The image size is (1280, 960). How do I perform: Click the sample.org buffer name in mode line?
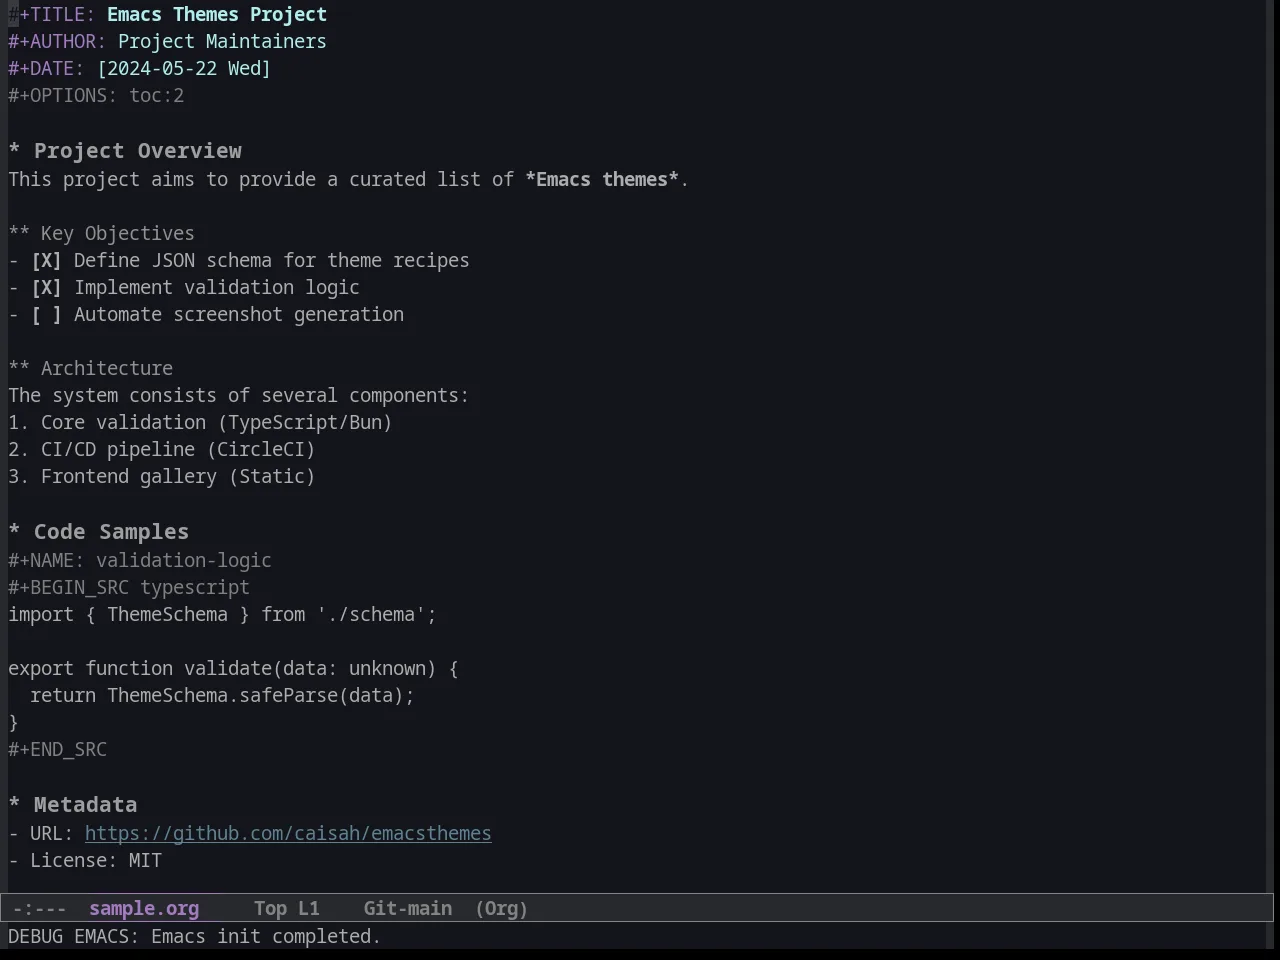tap(144, 909)
